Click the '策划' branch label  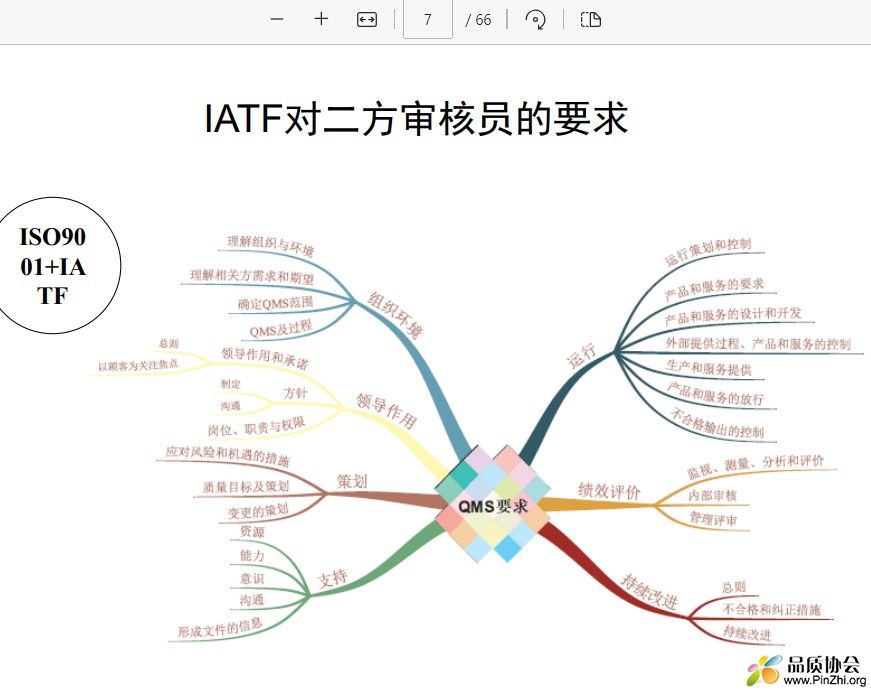click(x=352, y=481)
